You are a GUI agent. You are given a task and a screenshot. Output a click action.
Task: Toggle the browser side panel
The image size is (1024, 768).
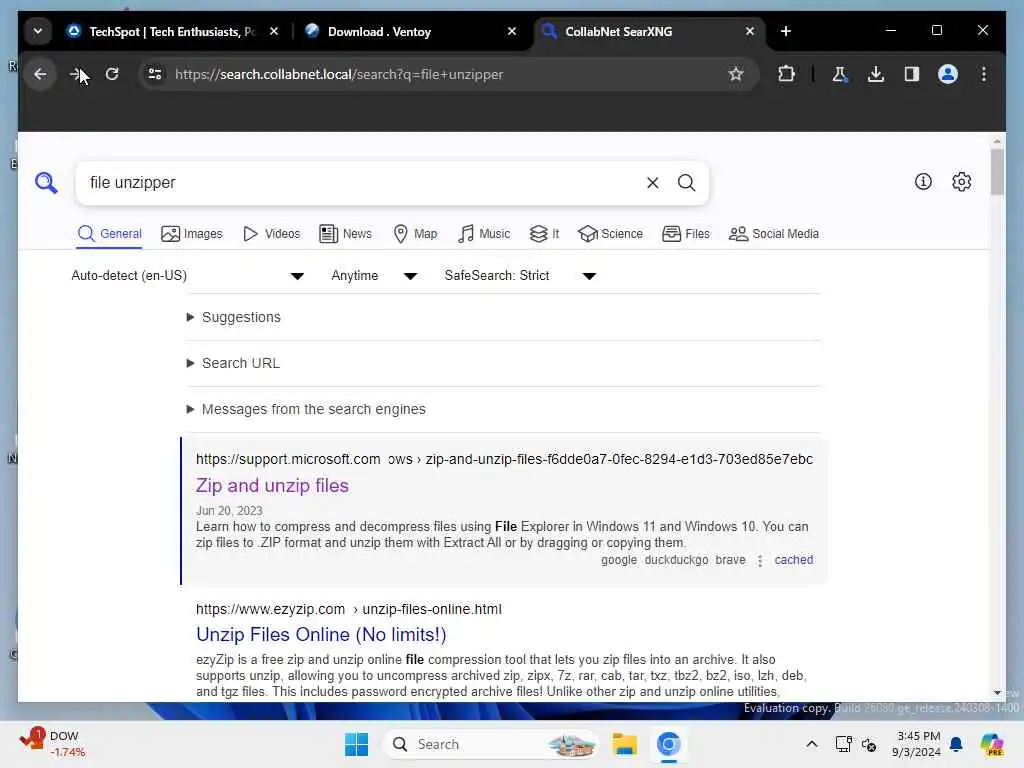tap(912, 74)
